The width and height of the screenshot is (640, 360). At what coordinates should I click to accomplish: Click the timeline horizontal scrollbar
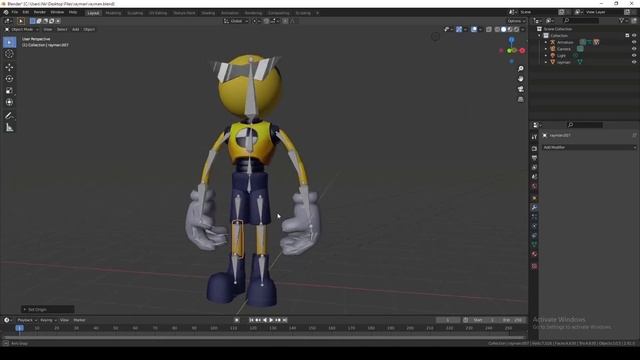(x=264, y=338)
